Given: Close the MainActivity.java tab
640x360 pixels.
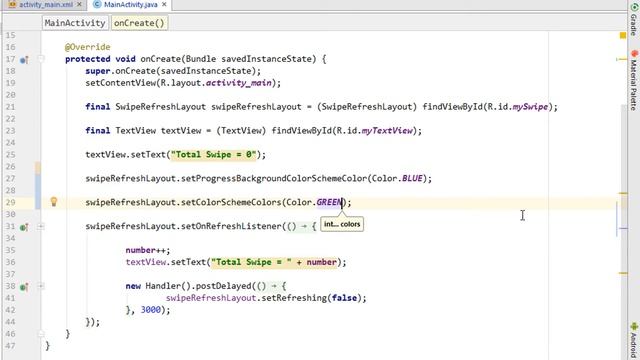Looking at the screenshot, I should pyautogui.click(x=164, y=4).
